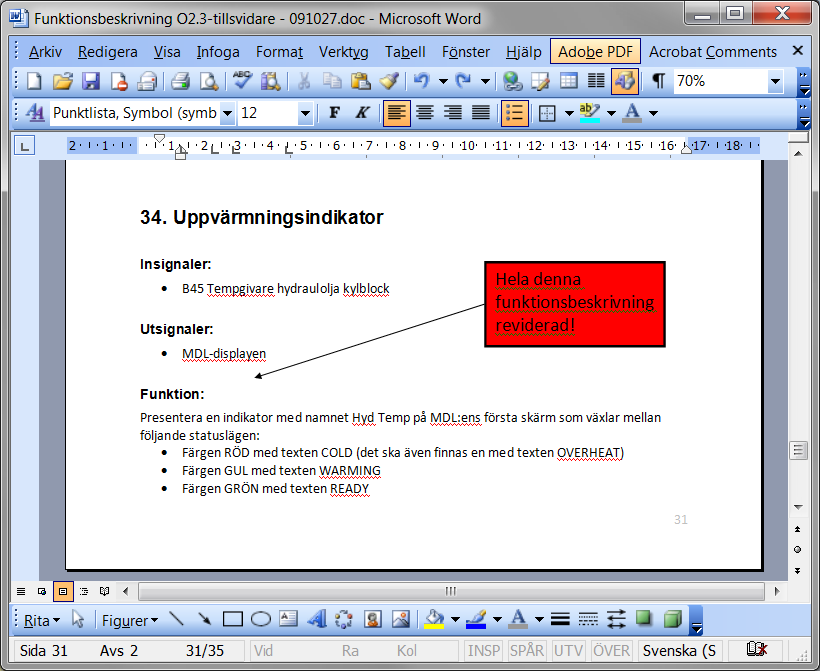Open the style name dropdown

point(227,113)
